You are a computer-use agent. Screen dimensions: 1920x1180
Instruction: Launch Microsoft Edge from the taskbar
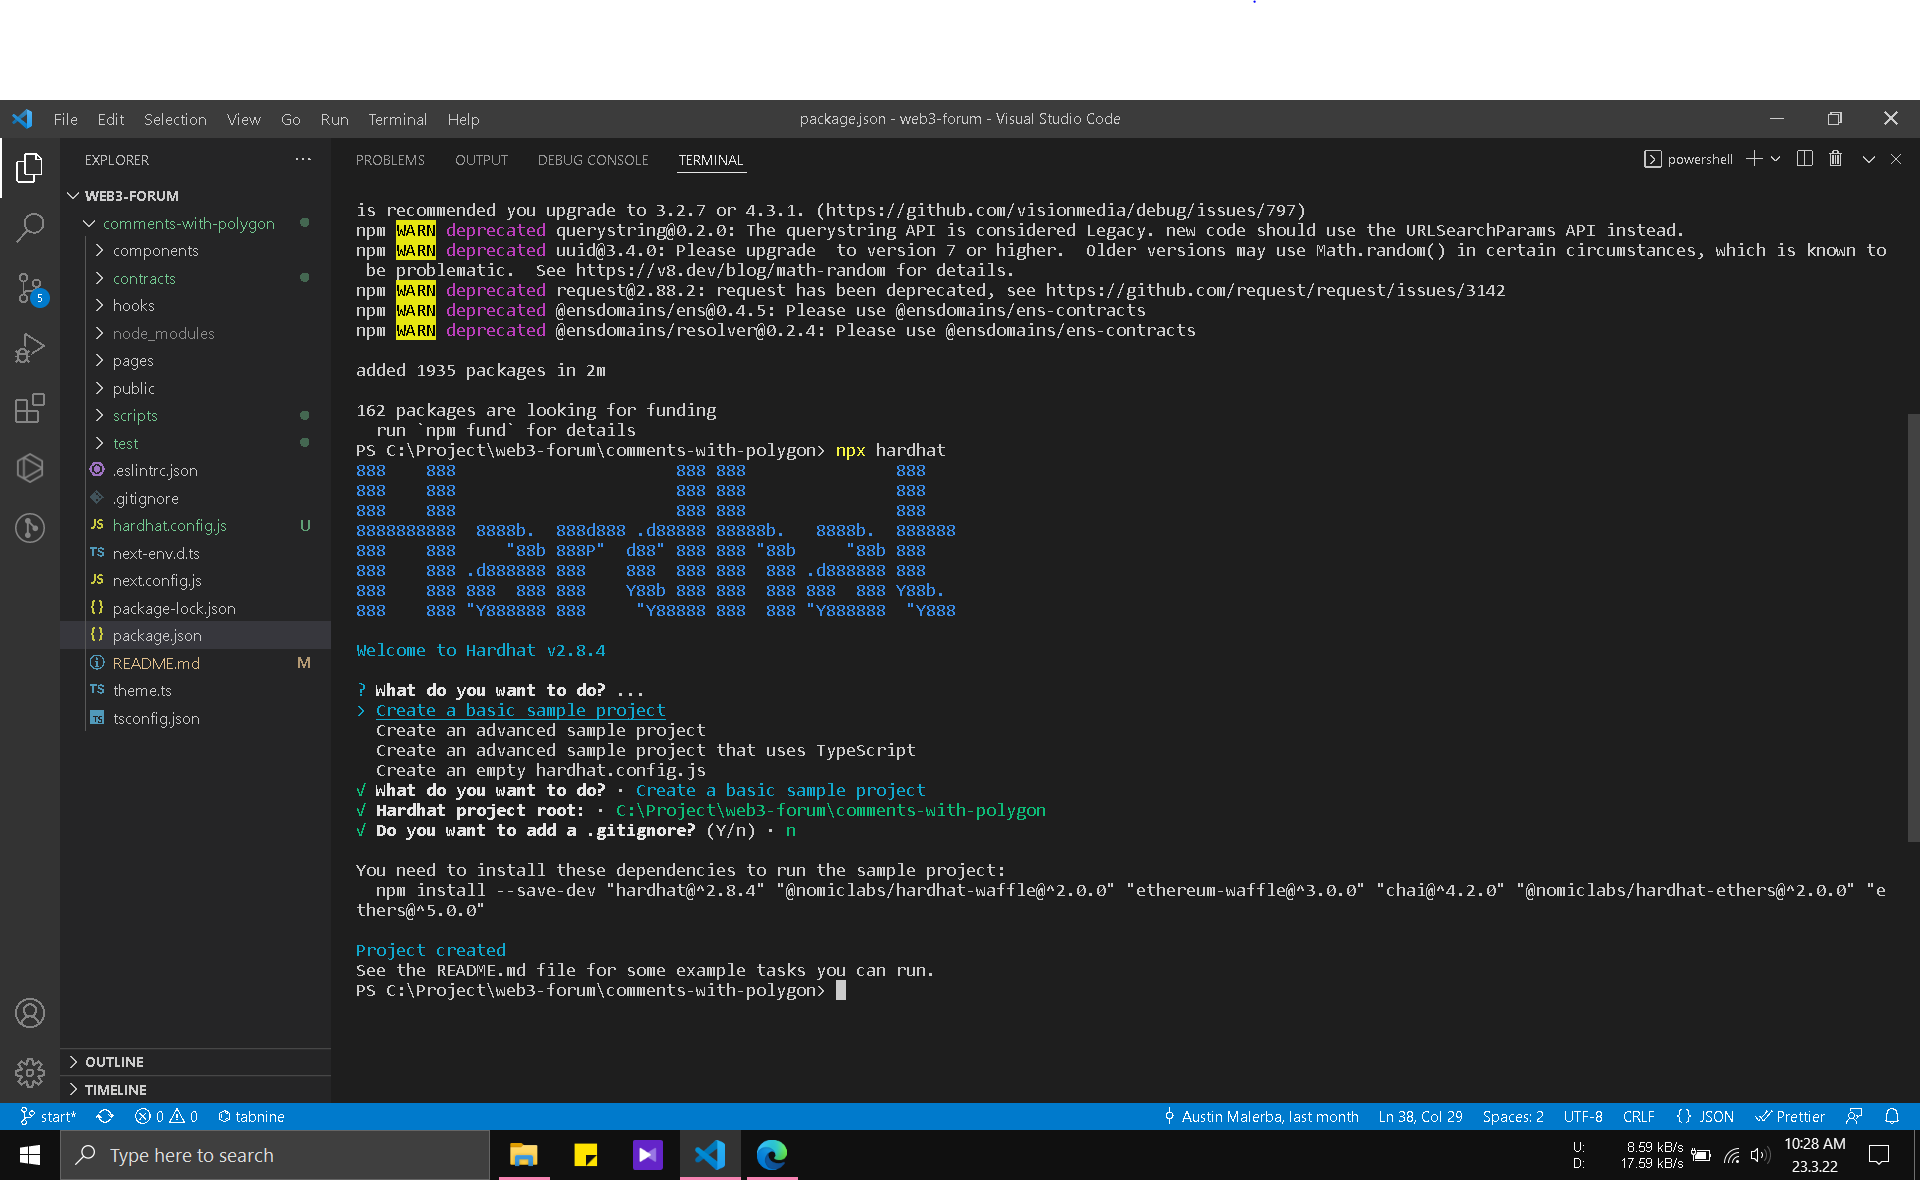[771, 1155]
